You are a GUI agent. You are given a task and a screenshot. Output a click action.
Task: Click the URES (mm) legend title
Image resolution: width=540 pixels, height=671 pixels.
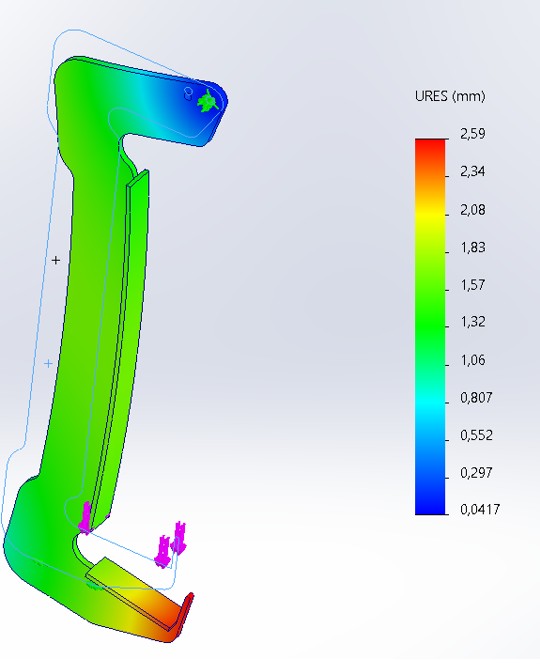tap(450, 96)
